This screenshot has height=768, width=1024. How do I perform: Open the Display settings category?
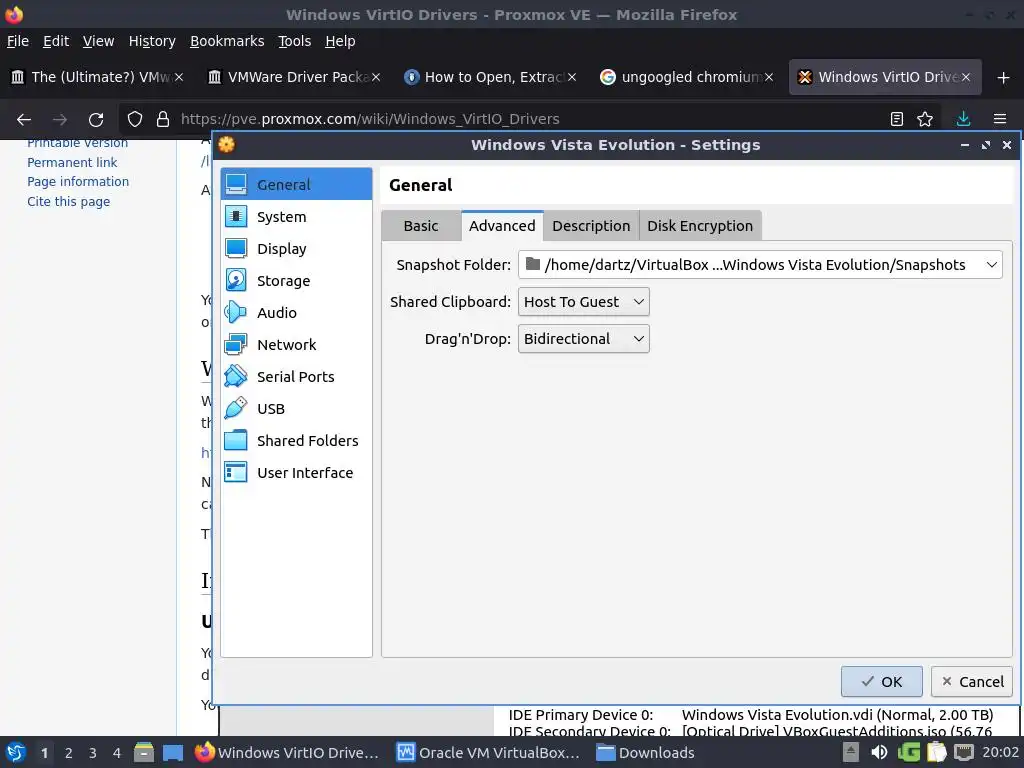tap(296, 248)
